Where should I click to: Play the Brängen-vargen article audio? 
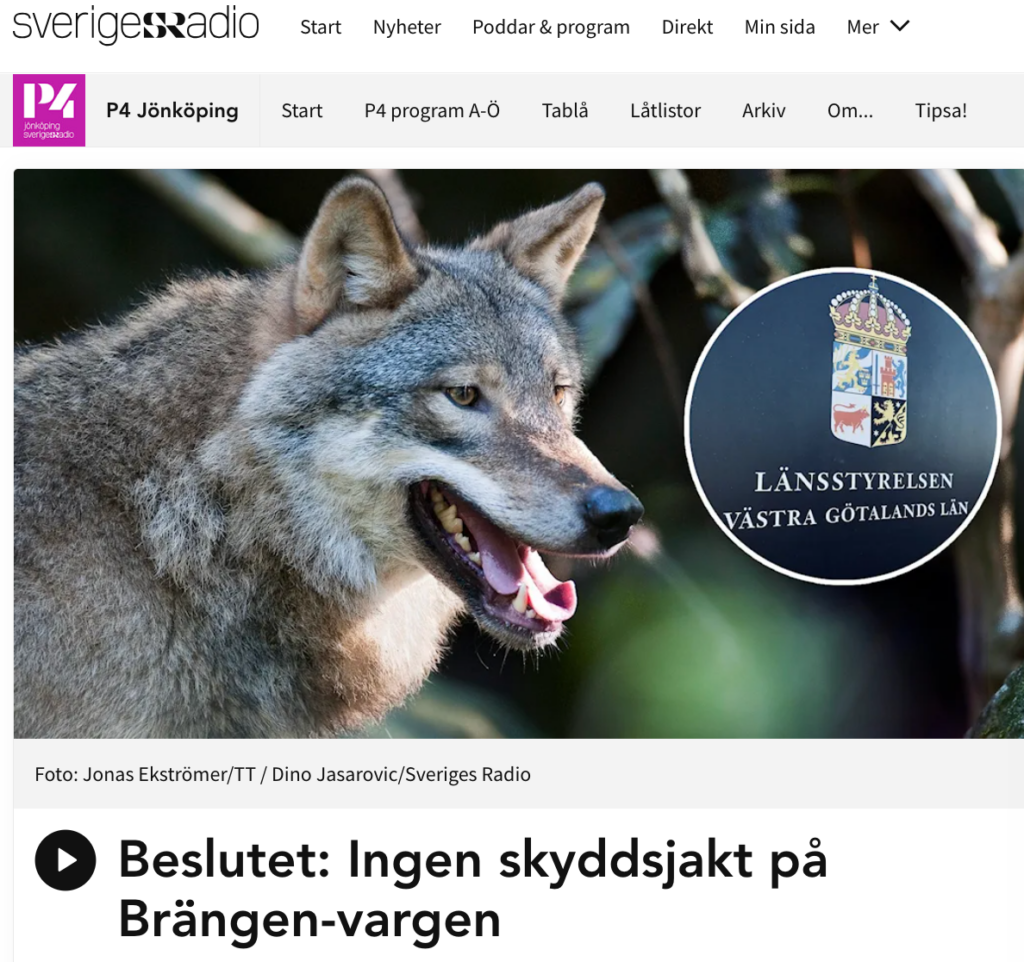(x=65, y=860)
